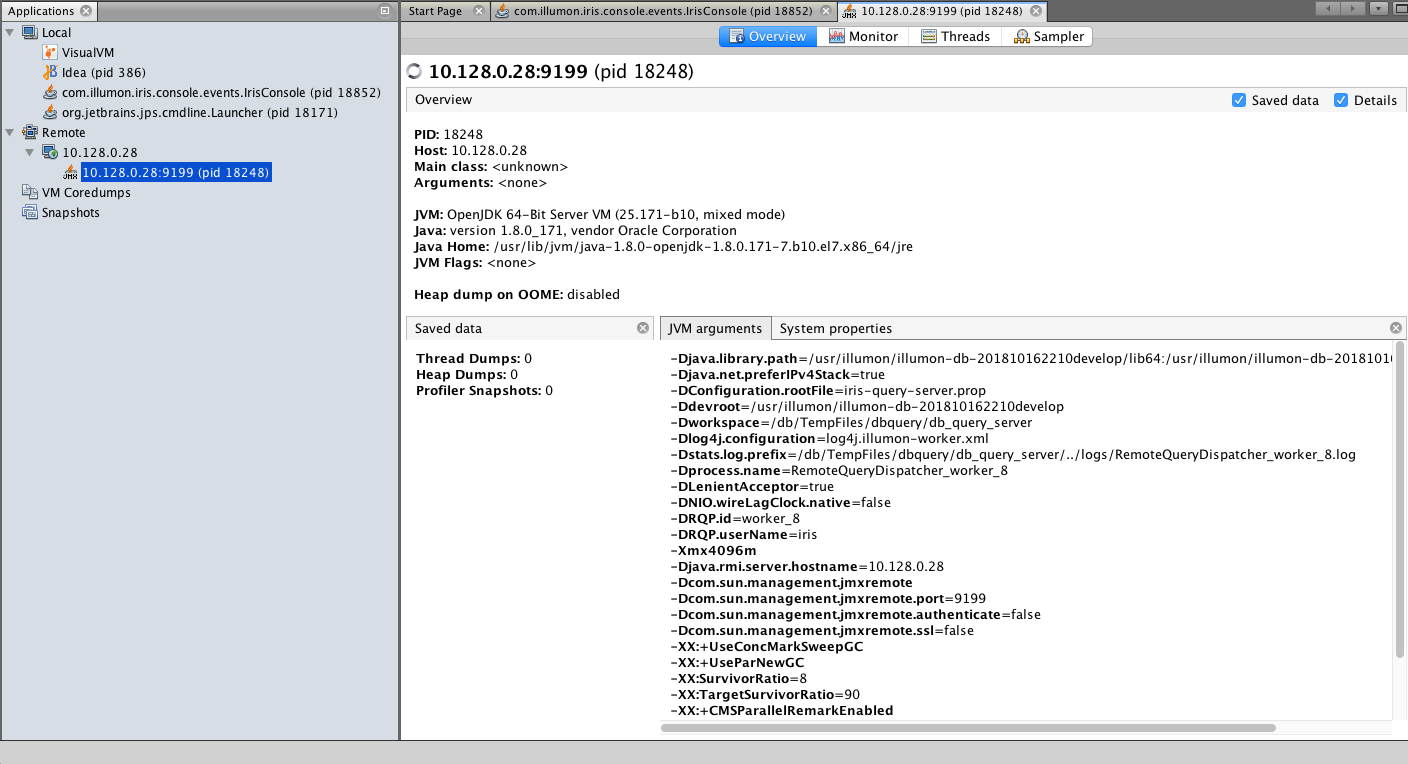
Task: Minimize the Applications panel via corner icon
Action: pos(385,11)
